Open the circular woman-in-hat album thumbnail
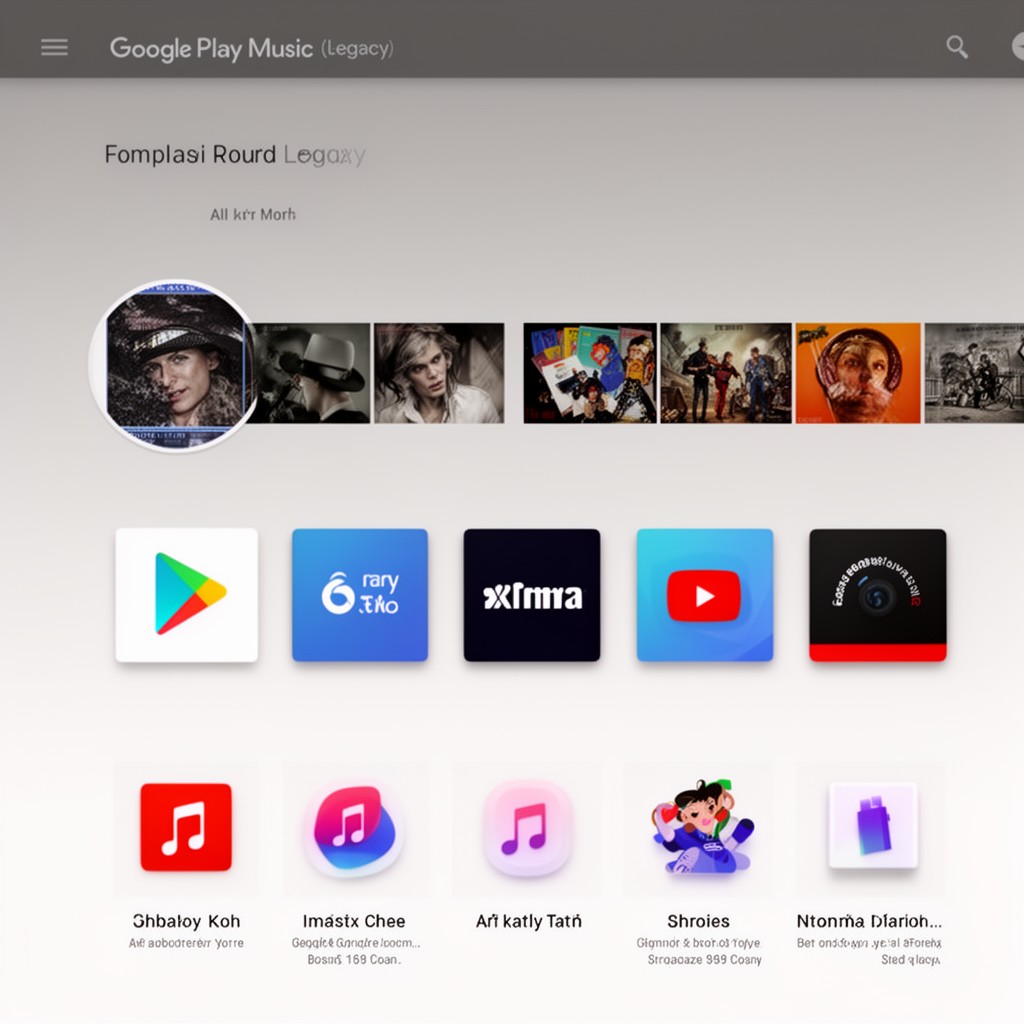This screenshot has height=1024, width=1024. click(174, 366)
